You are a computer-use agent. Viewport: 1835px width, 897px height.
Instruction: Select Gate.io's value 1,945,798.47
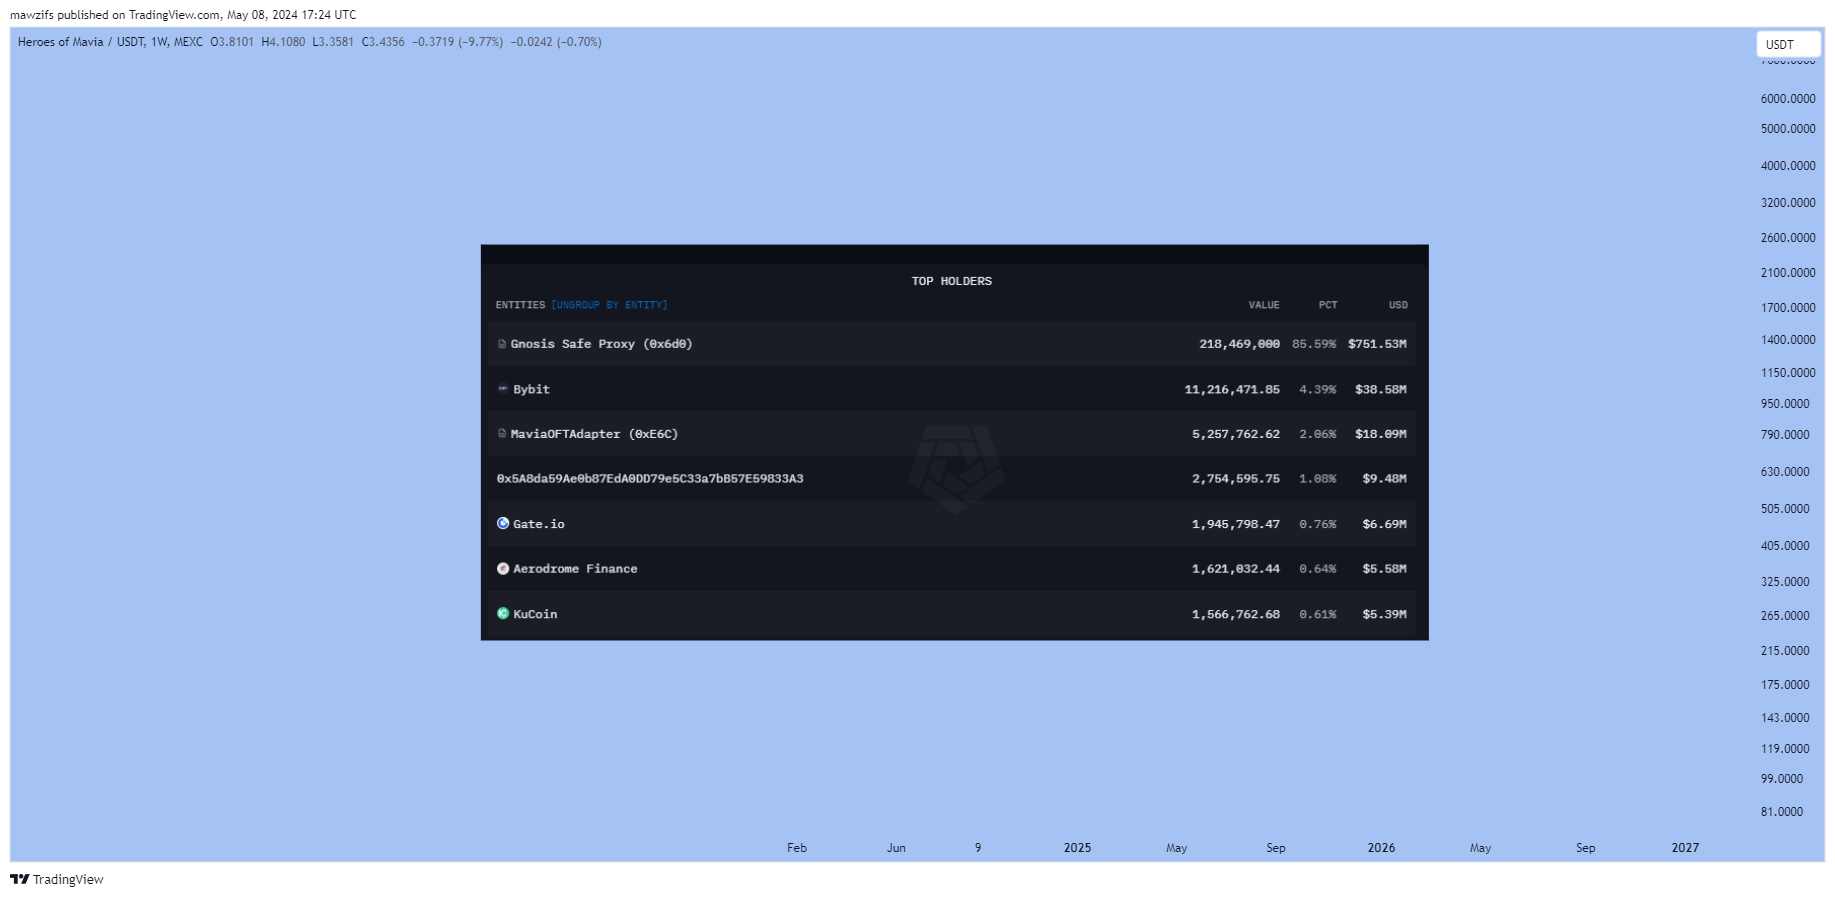coord(1236,524)
